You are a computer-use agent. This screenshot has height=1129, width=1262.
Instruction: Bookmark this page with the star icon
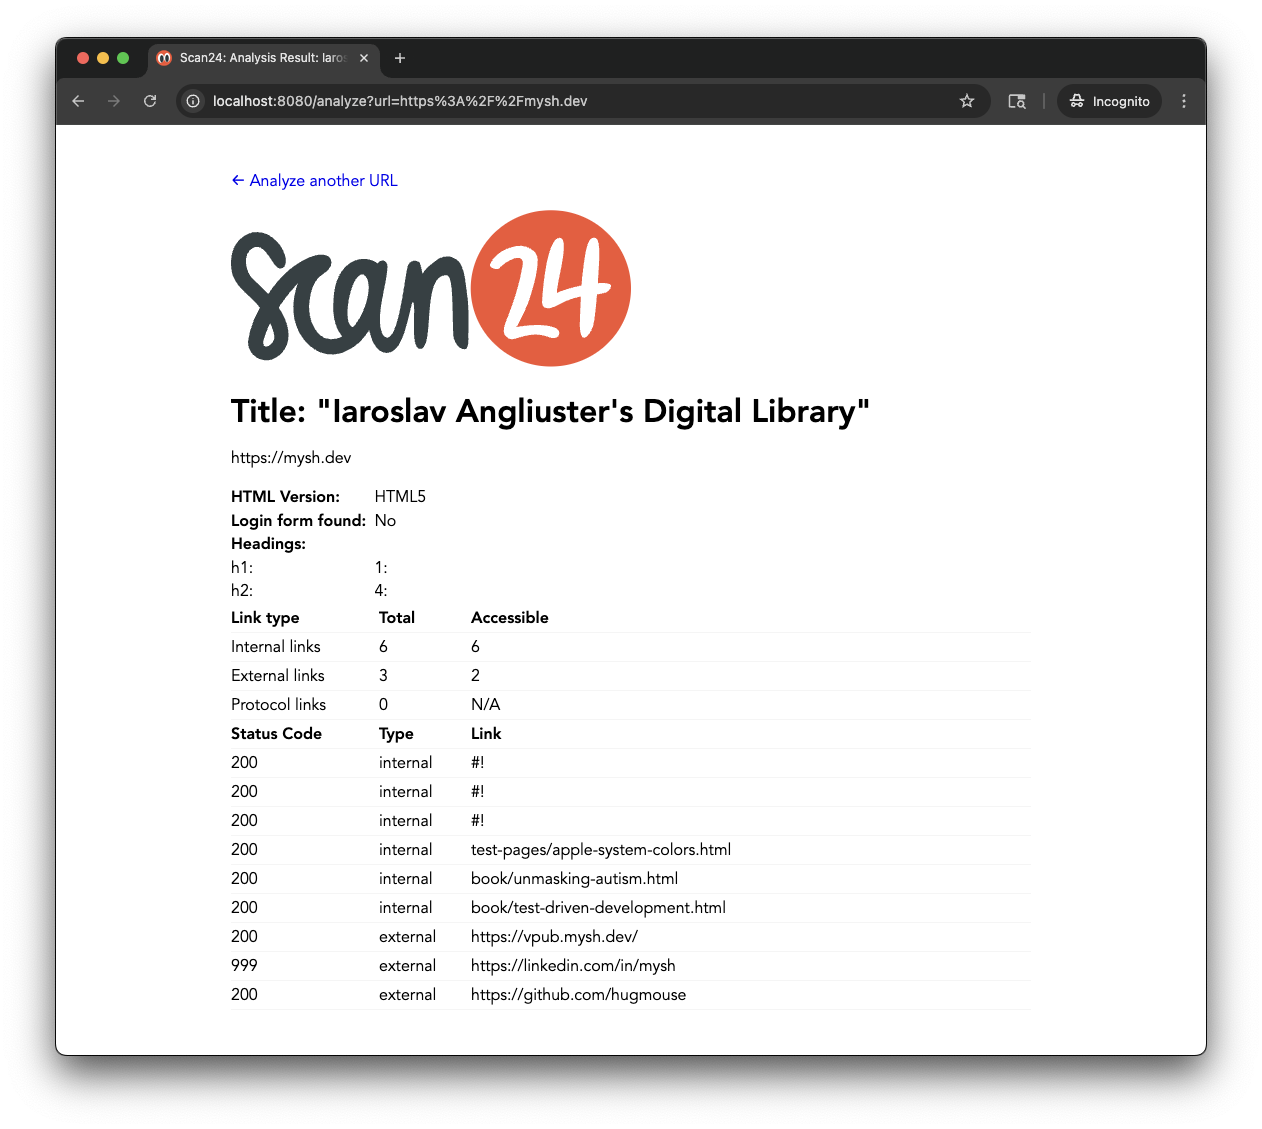click(x=967, y=101)
